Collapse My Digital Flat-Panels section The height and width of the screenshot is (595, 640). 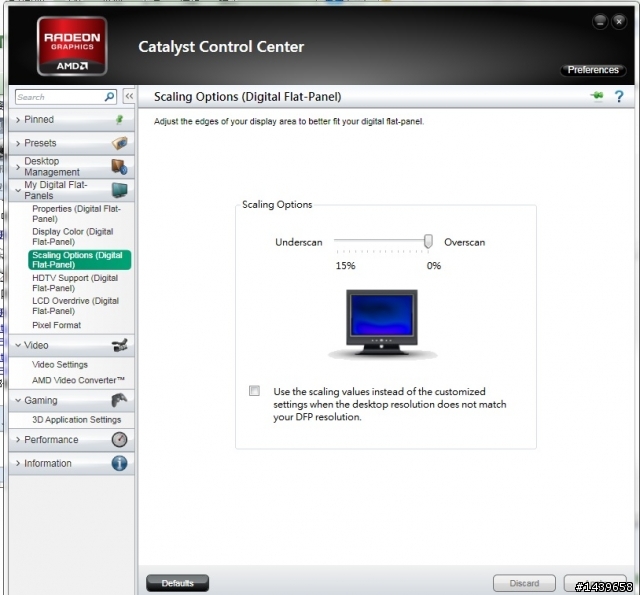point(71,190)
